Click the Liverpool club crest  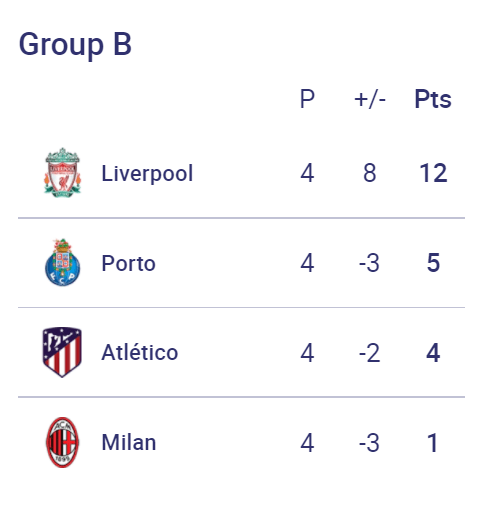tap(62, 173)
